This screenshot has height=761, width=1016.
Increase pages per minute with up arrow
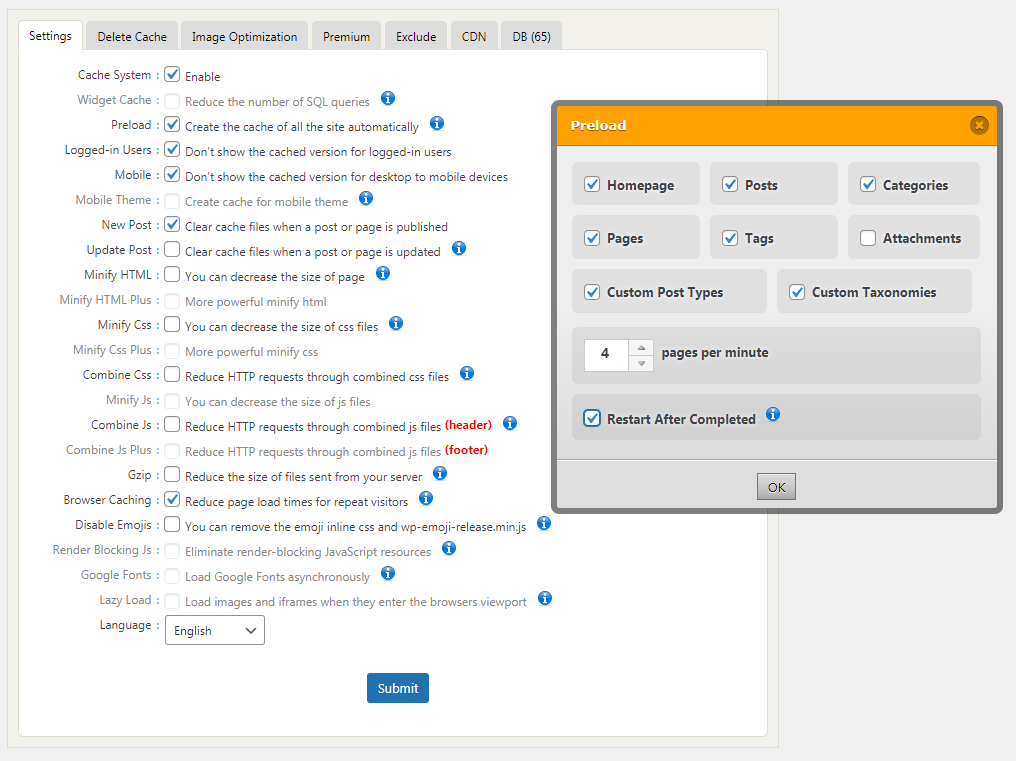641,348
